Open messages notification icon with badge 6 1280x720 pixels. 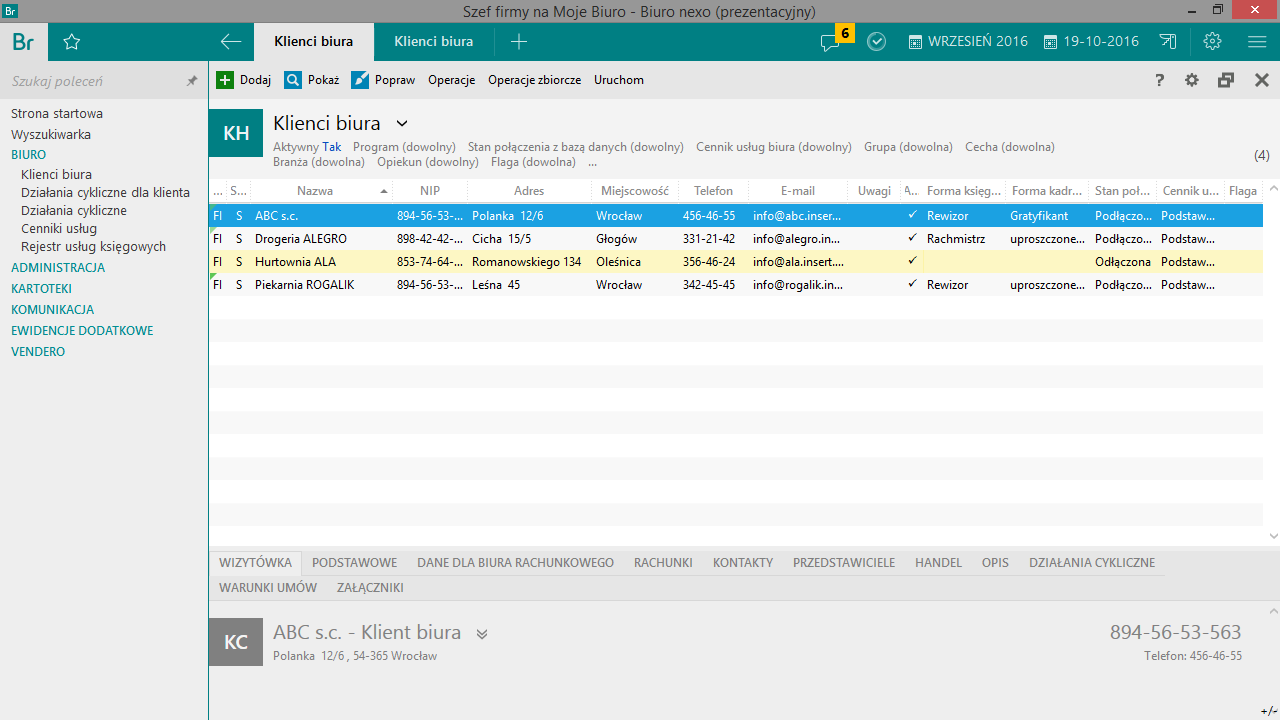coord(830,42)
